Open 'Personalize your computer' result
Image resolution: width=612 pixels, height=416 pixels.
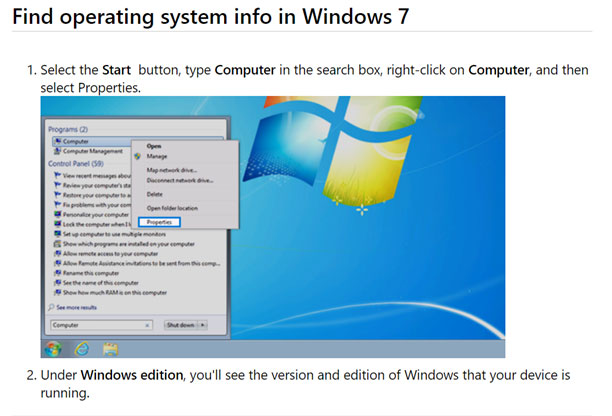pyautogui.click(x=92, y=215)
